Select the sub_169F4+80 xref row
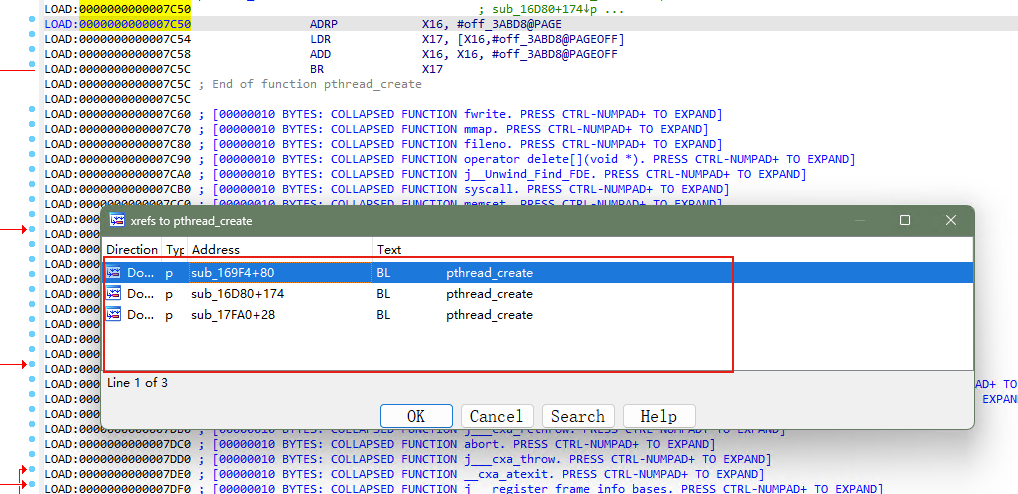The image size is (1018, 494). click(538, 273)
